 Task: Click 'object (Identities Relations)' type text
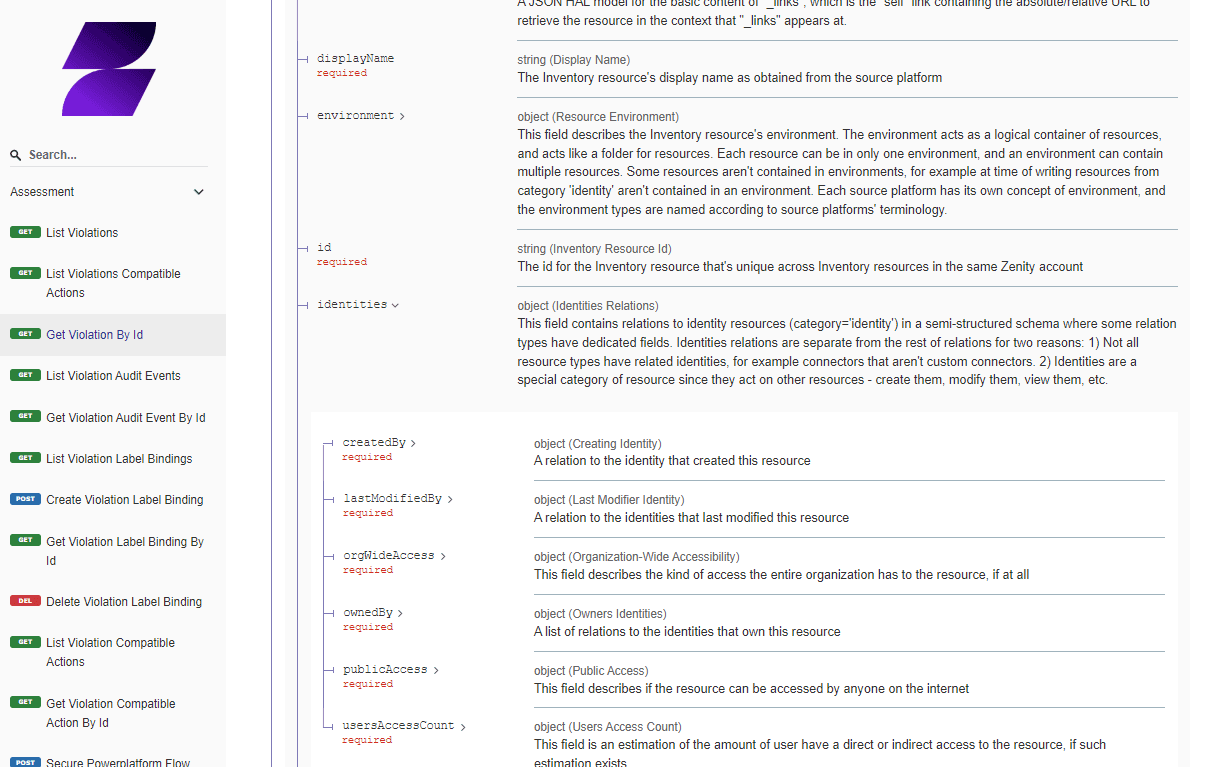click(x=588, y=306)
